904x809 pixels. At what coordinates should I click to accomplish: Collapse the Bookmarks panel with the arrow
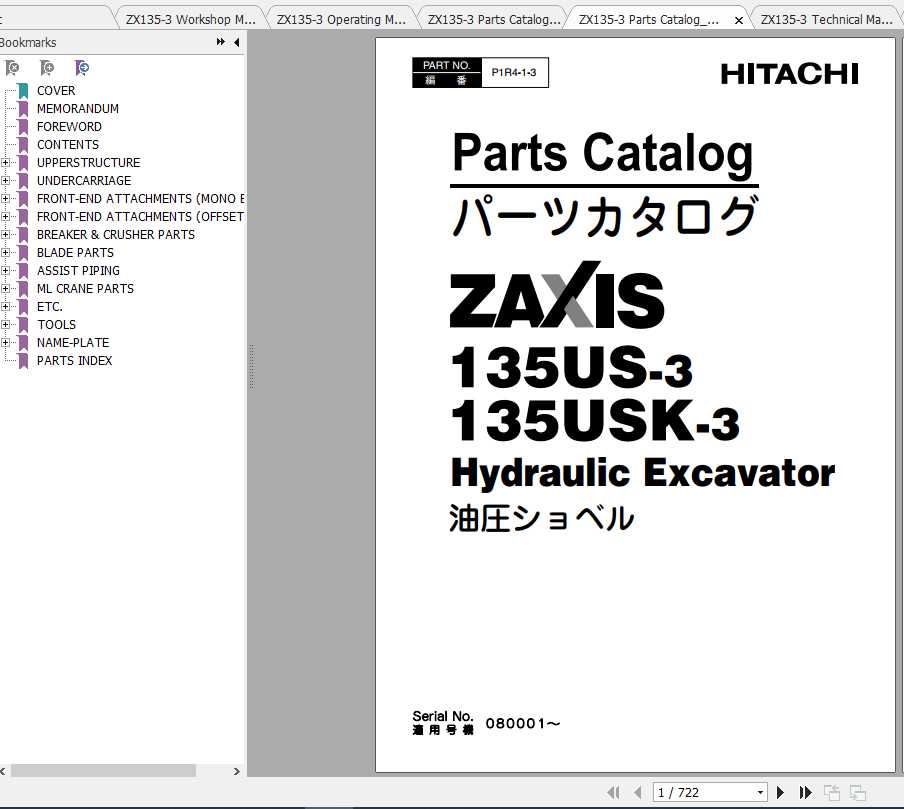(237, 42)
